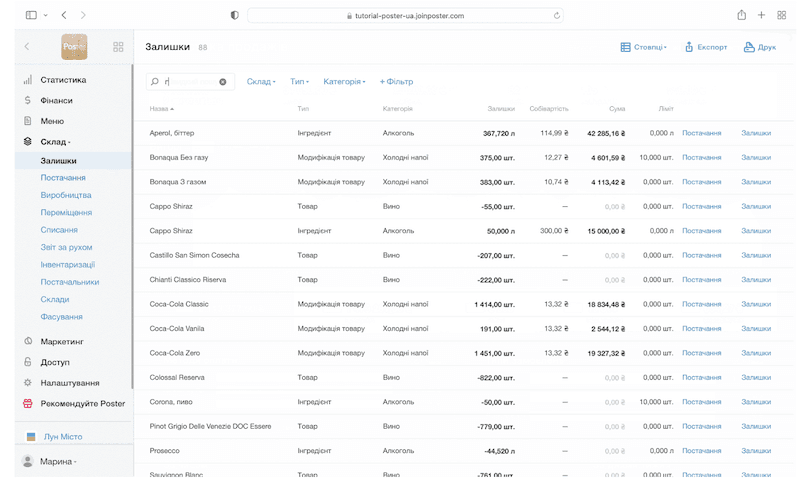The width and height of the screenshot is (800, 502).
Task: Open Постачальники in the sidebar
Action: point(70,282)
